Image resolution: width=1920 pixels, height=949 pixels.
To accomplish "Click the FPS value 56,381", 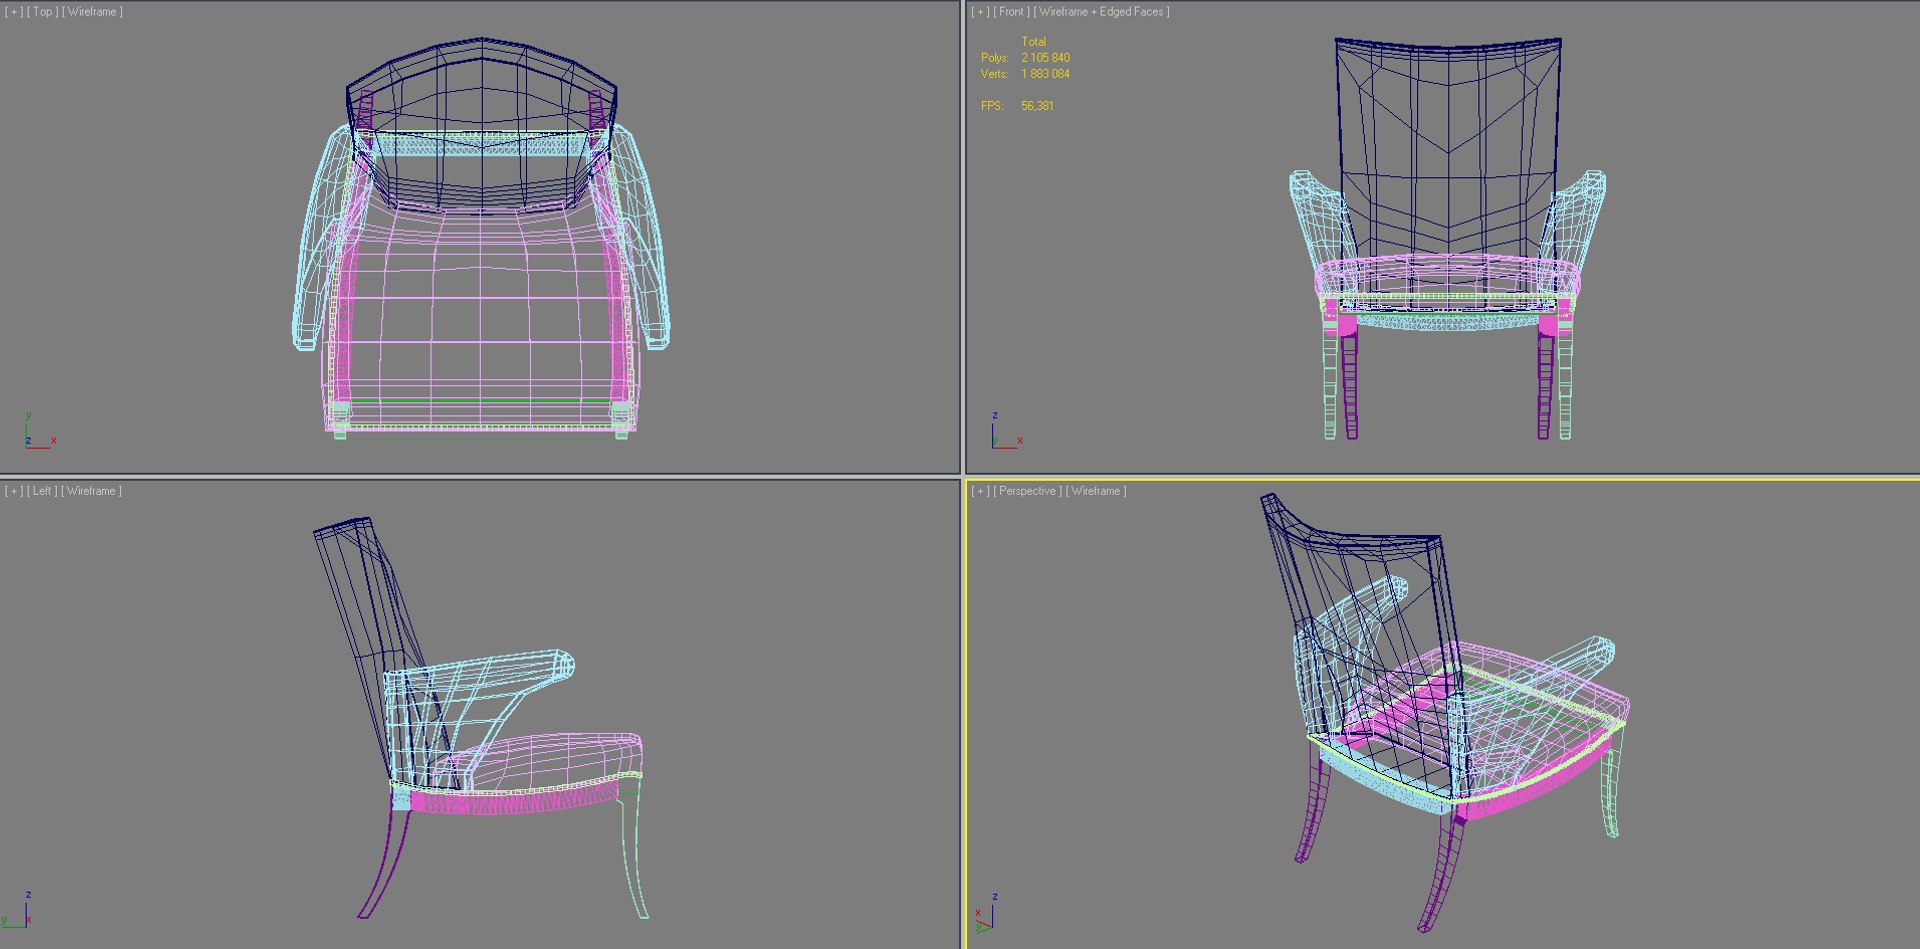I will coord(1037,106).
